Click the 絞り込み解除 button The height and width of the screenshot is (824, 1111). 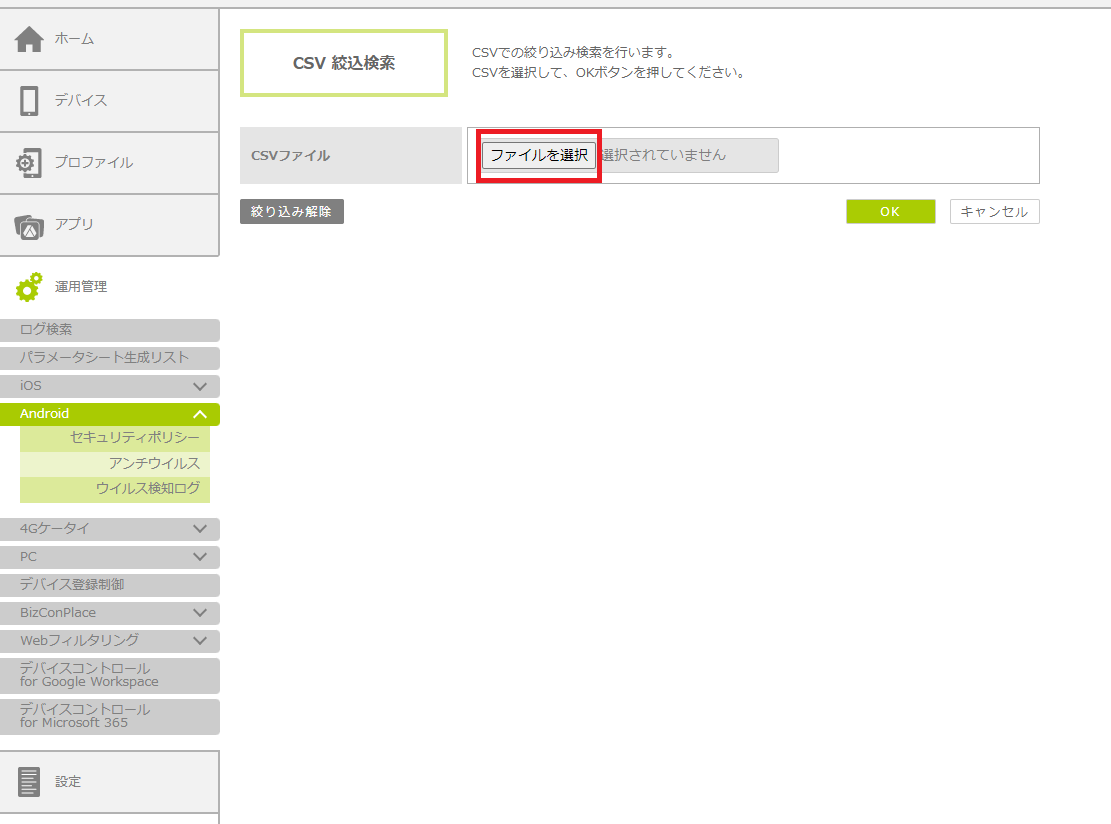(291, 212)
